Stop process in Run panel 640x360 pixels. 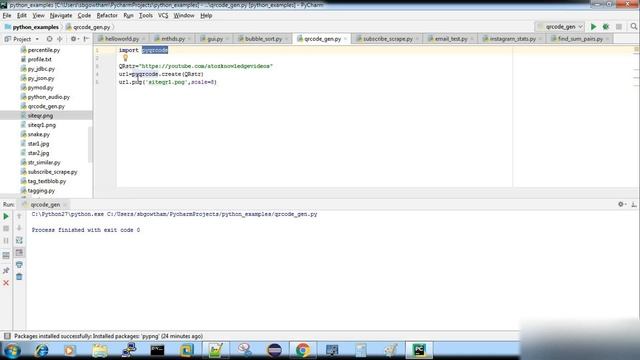point(6,229)
